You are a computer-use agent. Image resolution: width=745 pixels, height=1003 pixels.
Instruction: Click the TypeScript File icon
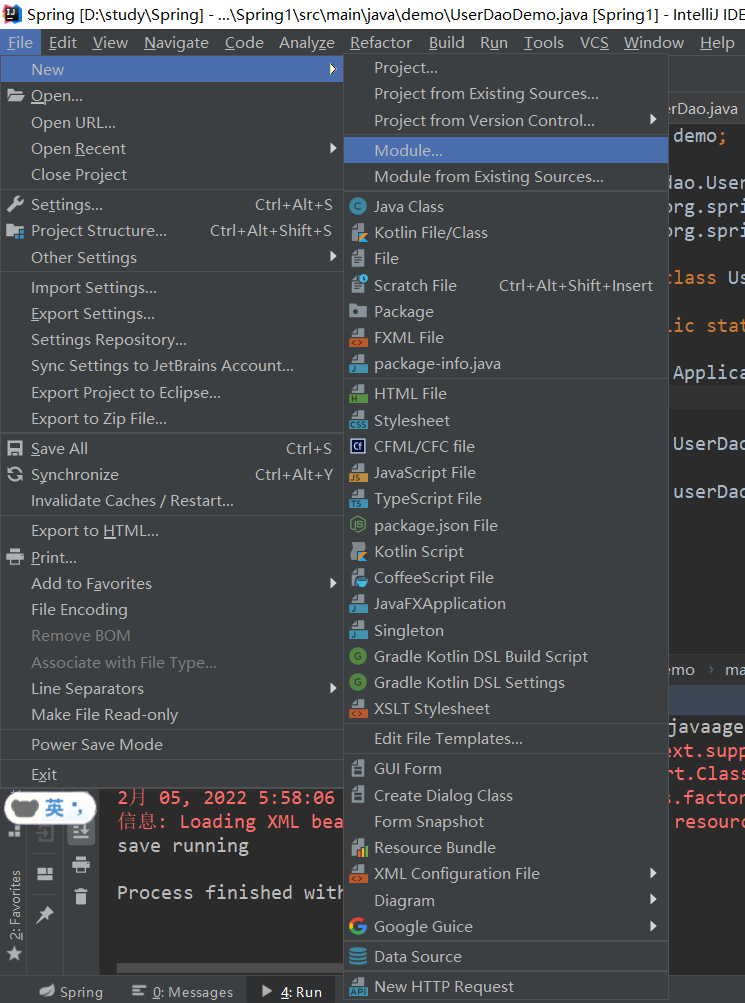(x=358, y=499)
